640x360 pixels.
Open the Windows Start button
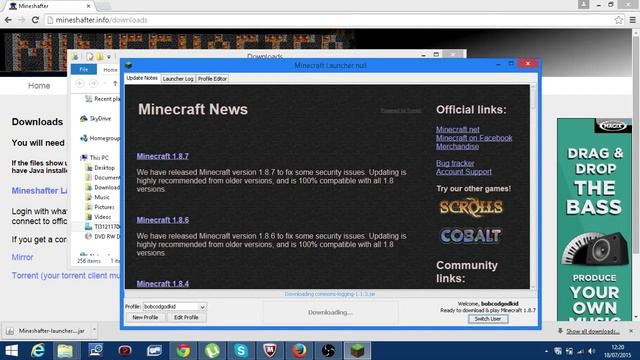(11, 351)
